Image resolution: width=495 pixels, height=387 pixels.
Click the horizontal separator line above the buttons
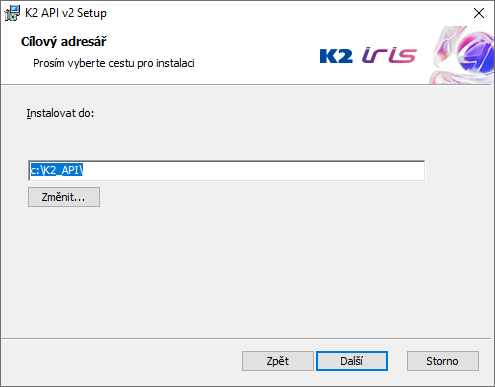click(x=246, y=339)
